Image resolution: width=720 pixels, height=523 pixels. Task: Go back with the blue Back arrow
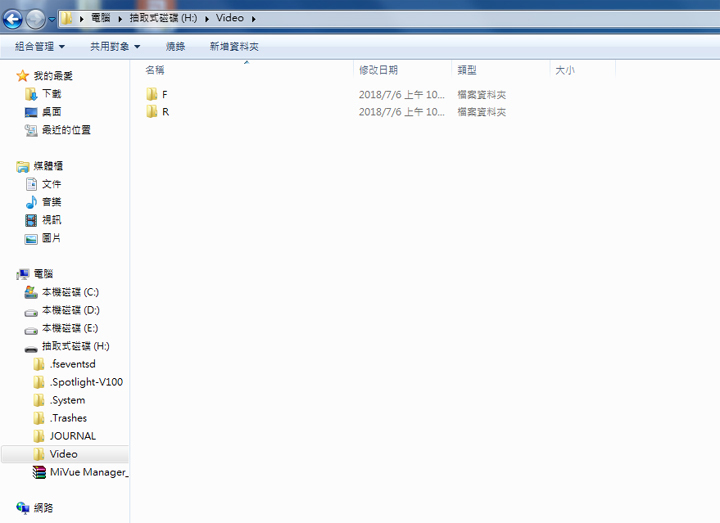click(x=13, y=19)
